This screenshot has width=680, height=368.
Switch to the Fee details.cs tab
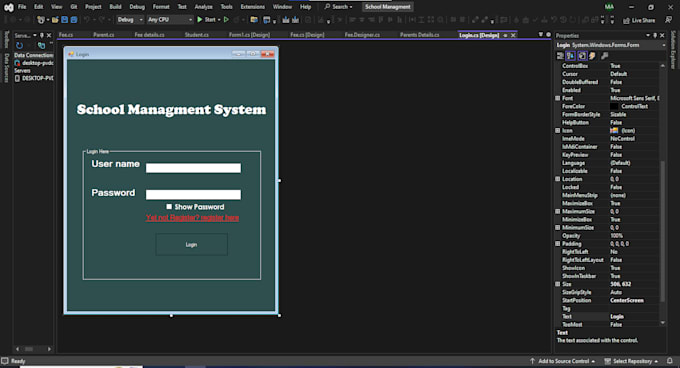149,35
